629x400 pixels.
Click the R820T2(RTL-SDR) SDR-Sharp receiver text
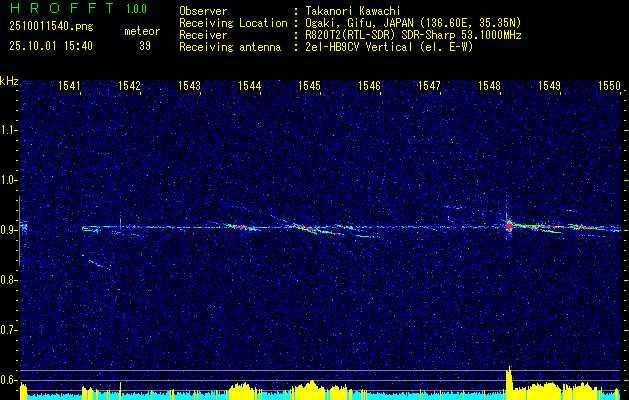(x=412, y=35)
